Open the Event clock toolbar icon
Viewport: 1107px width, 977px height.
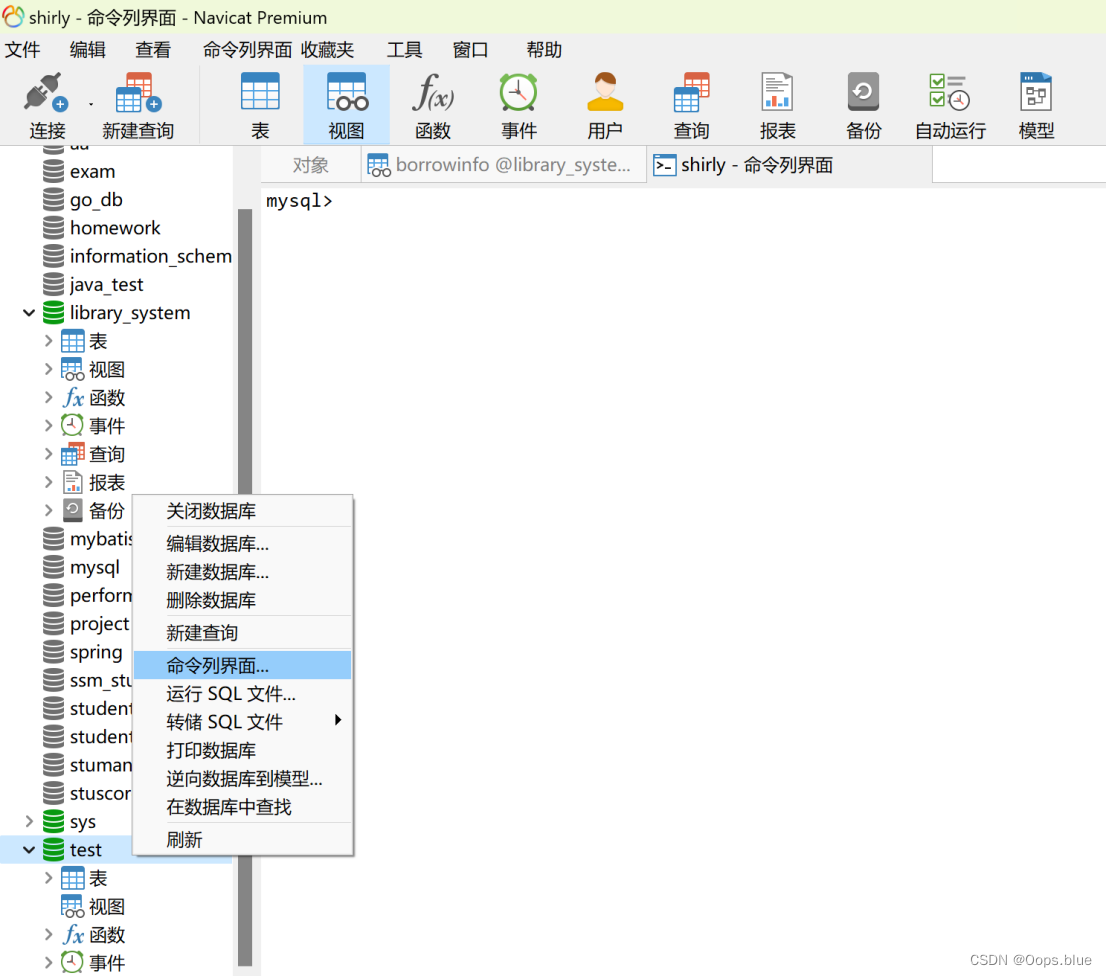519,92
